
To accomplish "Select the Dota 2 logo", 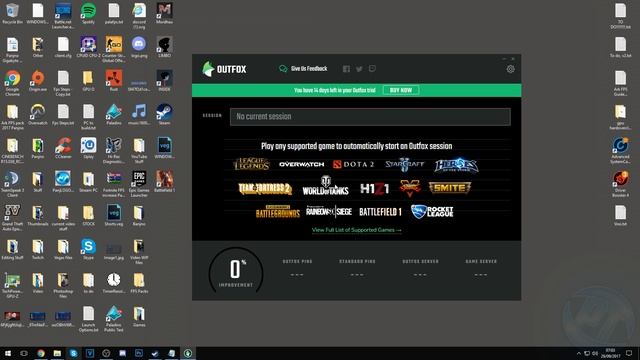I will pyautogui.click(x=353, y=164).
